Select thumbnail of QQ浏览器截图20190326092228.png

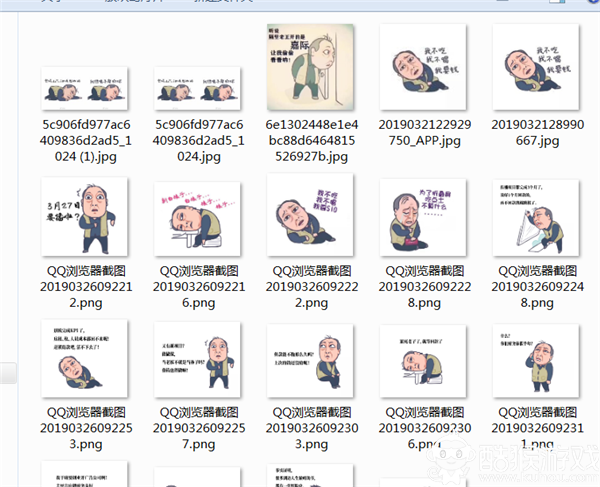tap(423, 217)
